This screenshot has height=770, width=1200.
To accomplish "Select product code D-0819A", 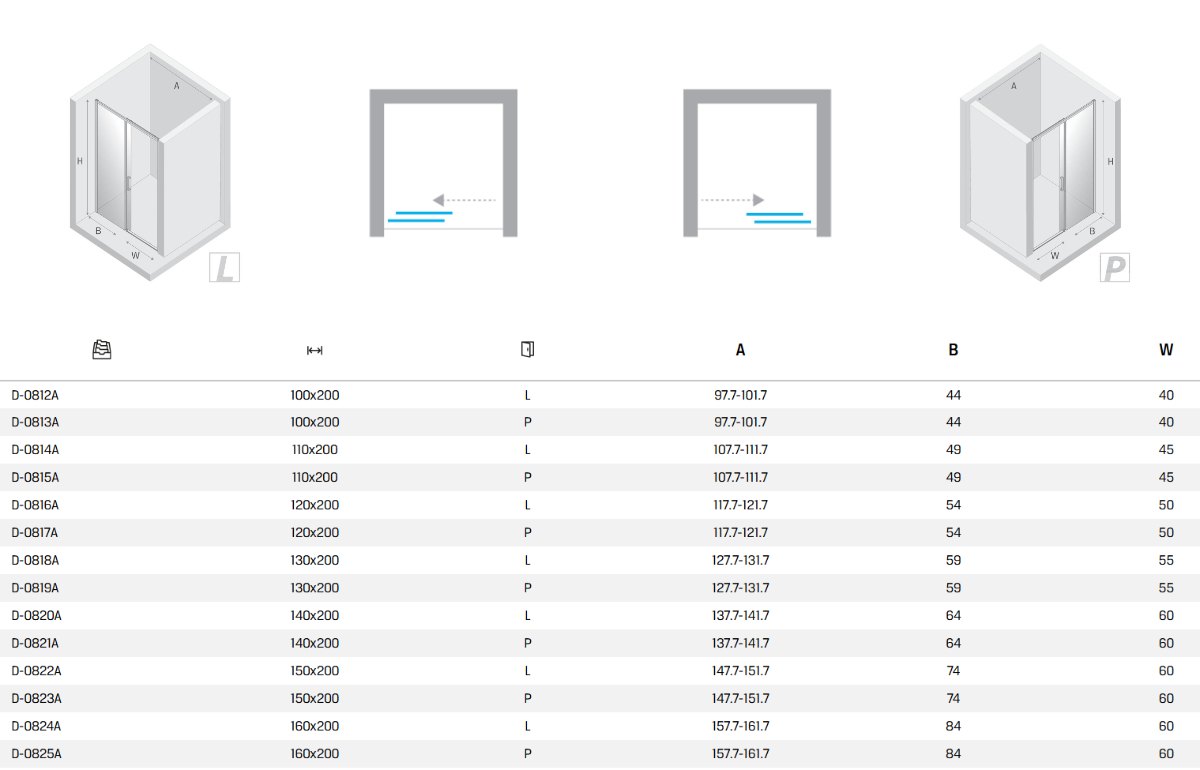I will point(35,588).
